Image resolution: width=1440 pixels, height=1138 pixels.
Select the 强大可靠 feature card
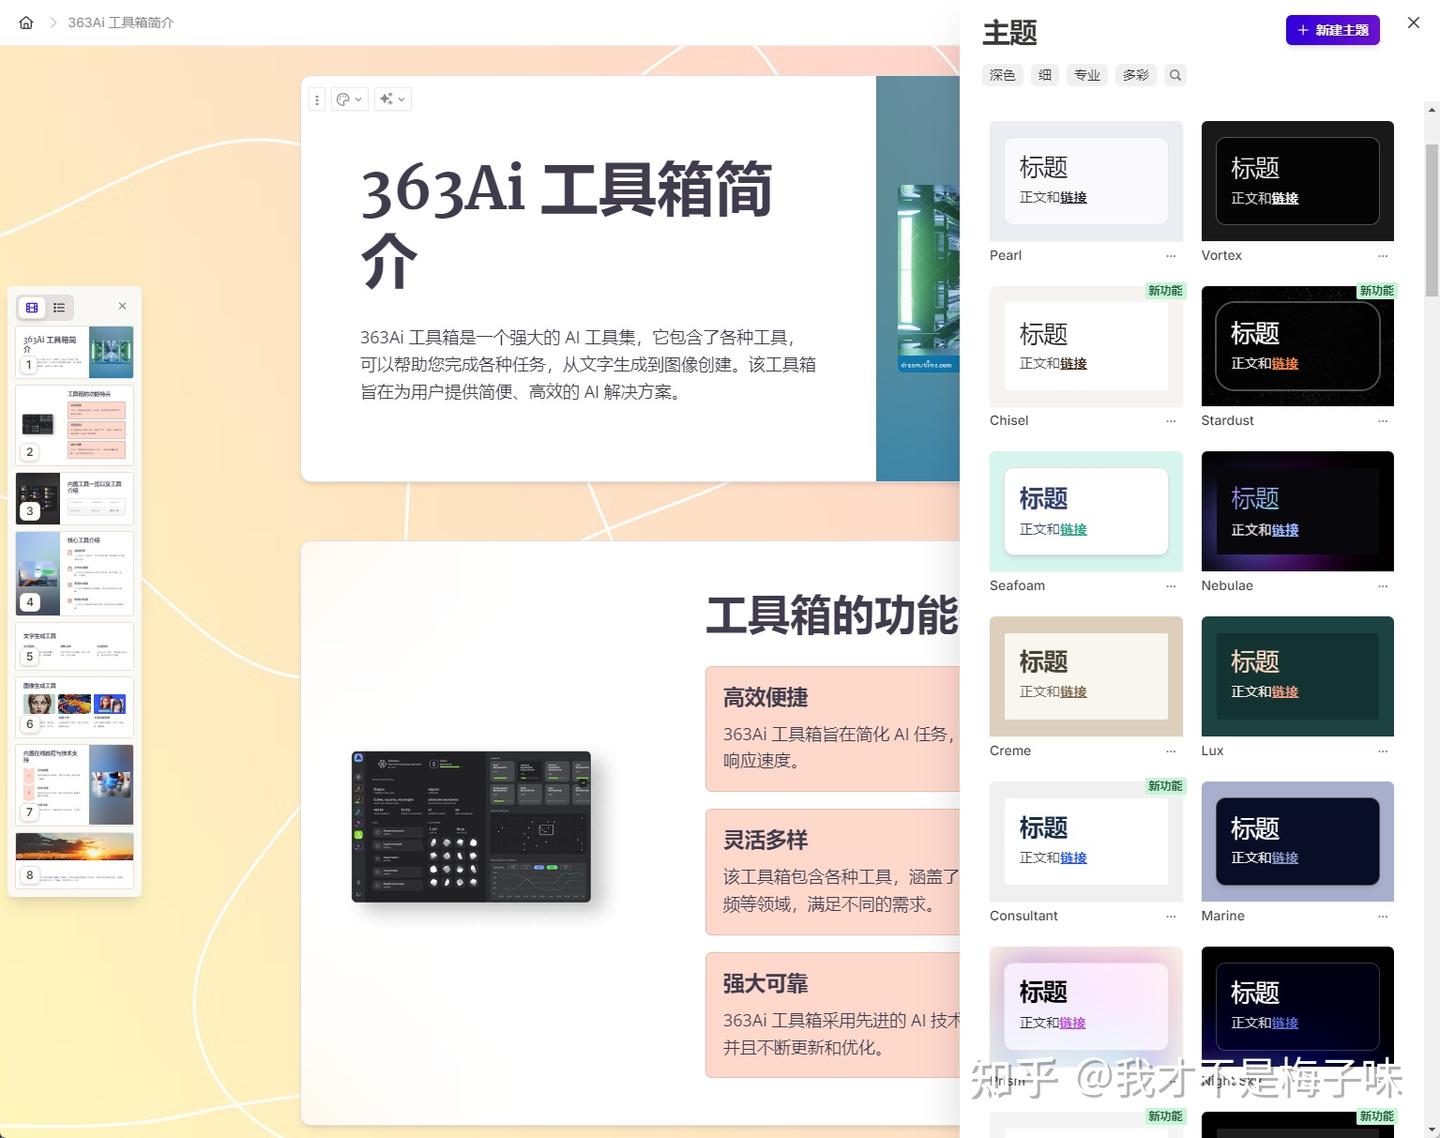click(833, 1015)
